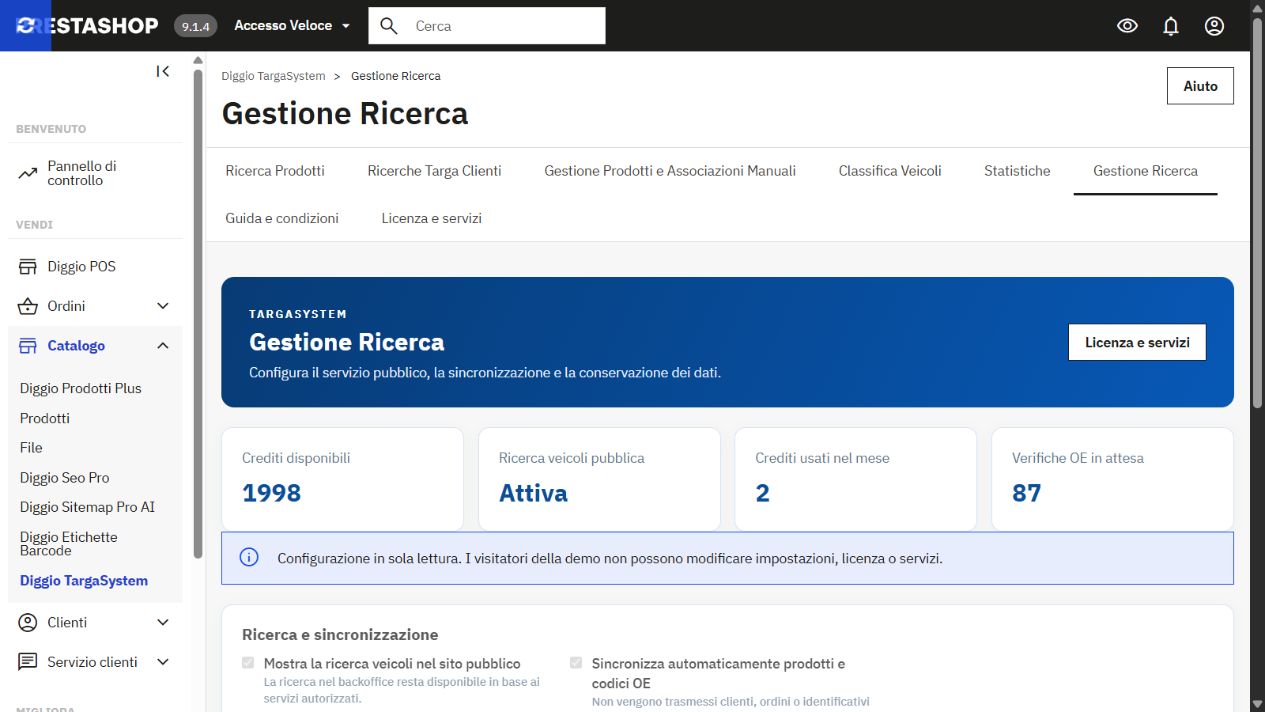Click the info icon in the read-only notice
The image size is (1265, 712).
coord(249,558)
